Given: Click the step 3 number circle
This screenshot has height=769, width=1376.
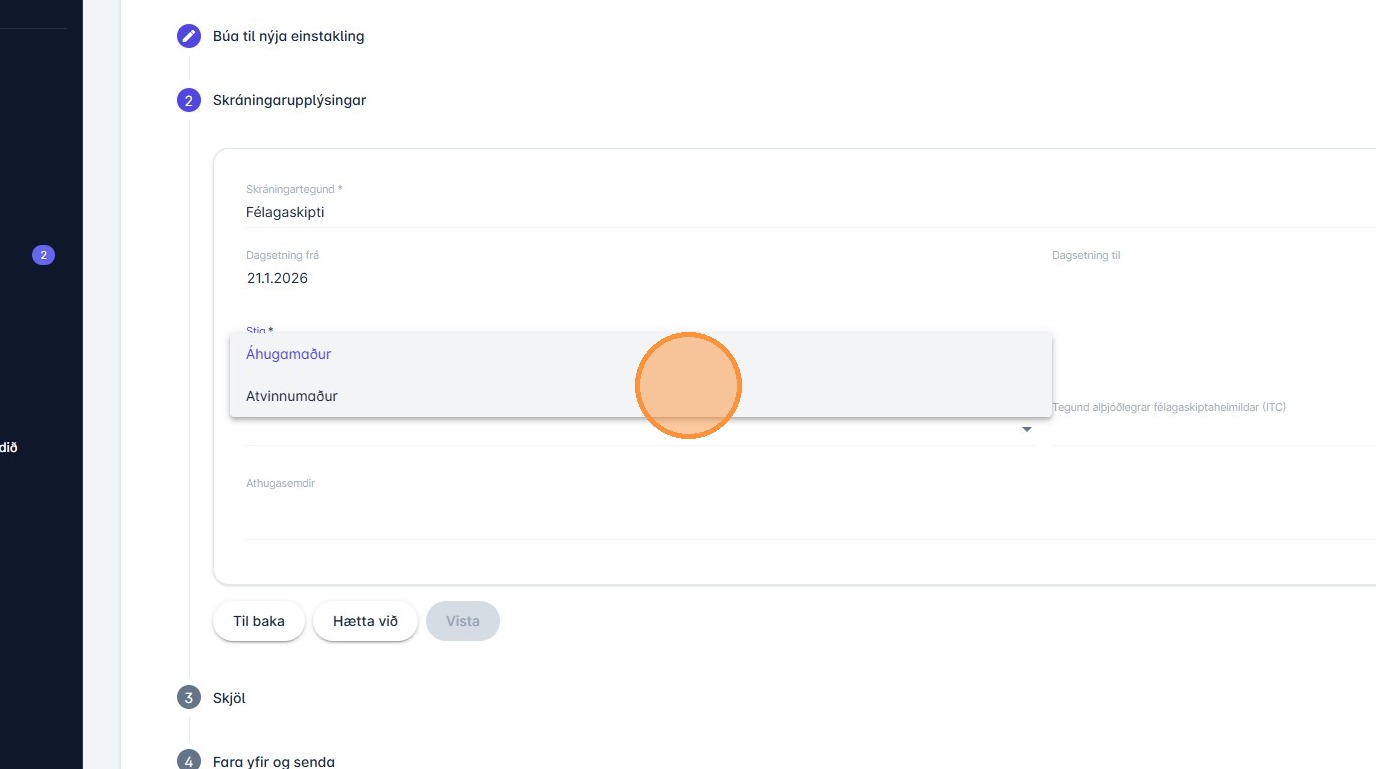Looking at the screenshot, I should [x=188, y=698].
